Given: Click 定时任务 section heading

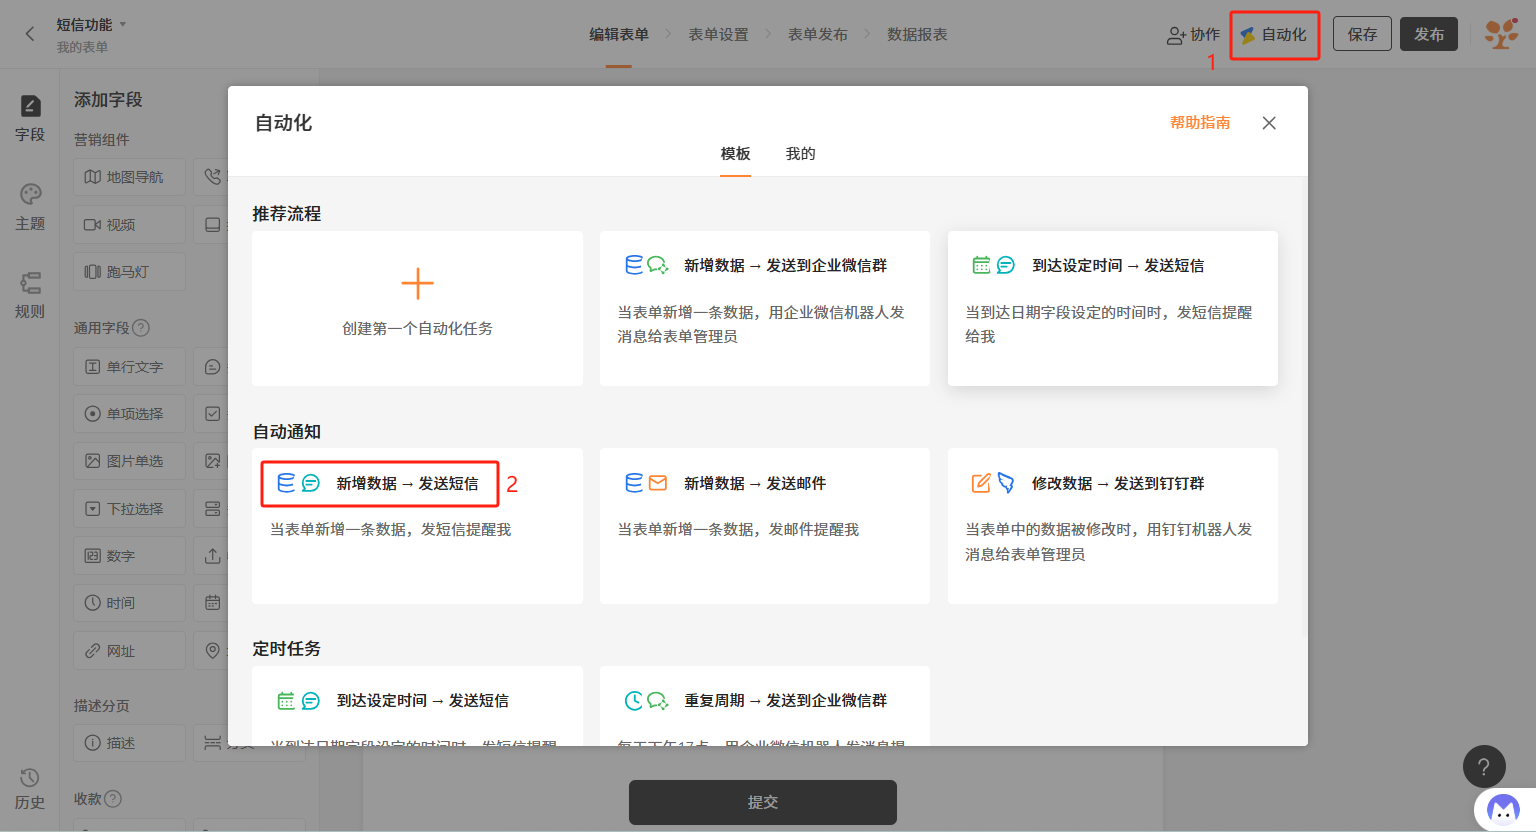Looking at the screenshot, I should tap(287, 649).
